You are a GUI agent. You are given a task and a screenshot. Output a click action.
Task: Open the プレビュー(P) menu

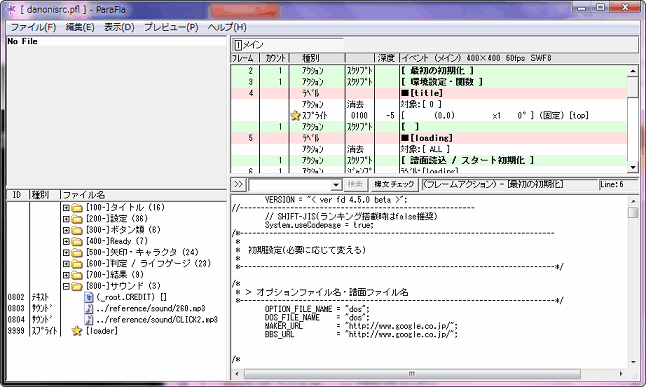(x=171, y=27)
